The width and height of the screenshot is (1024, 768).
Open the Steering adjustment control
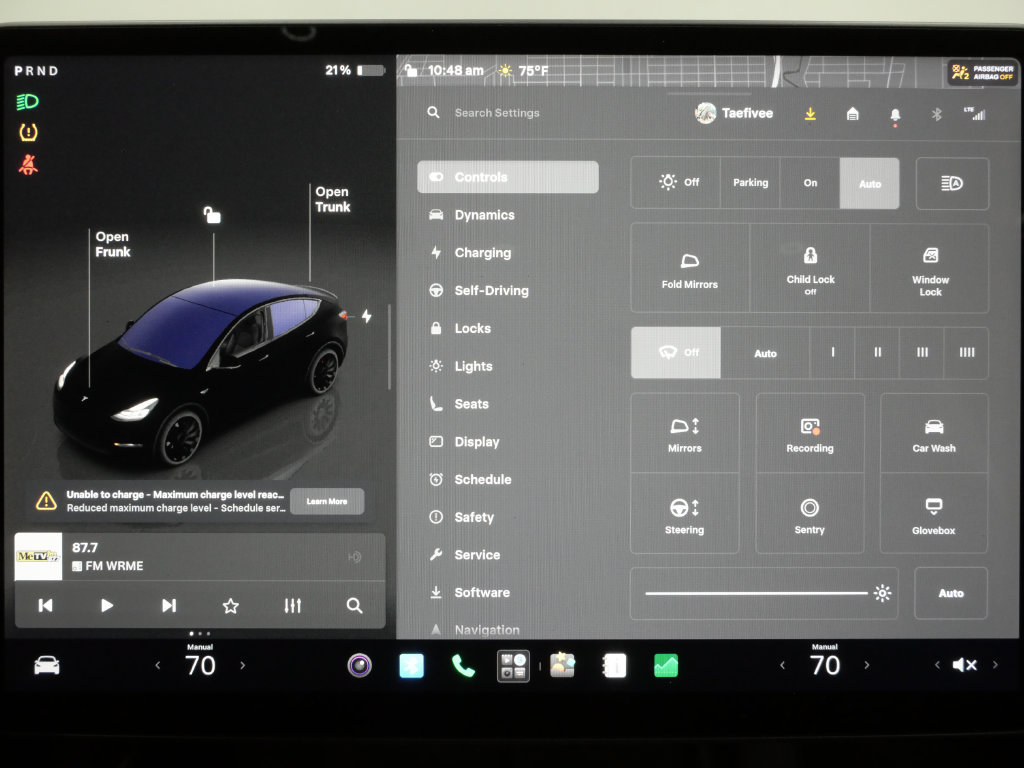click(684, 515)
